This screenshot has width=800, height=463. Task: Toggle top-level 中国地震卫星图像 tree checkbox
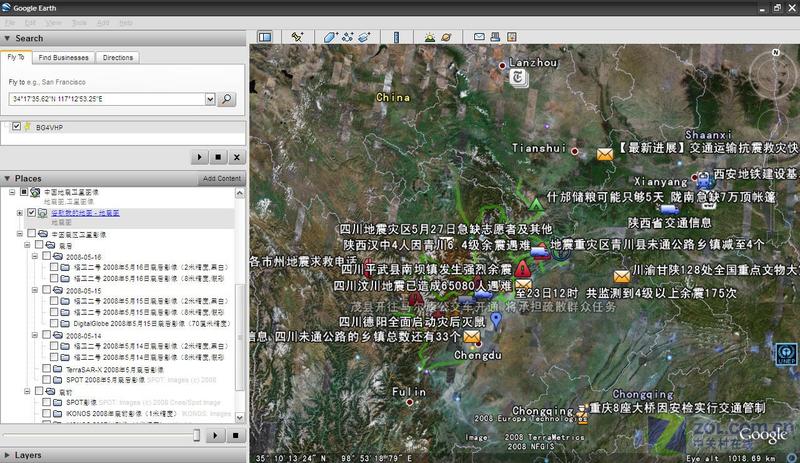tap(23, 192)
